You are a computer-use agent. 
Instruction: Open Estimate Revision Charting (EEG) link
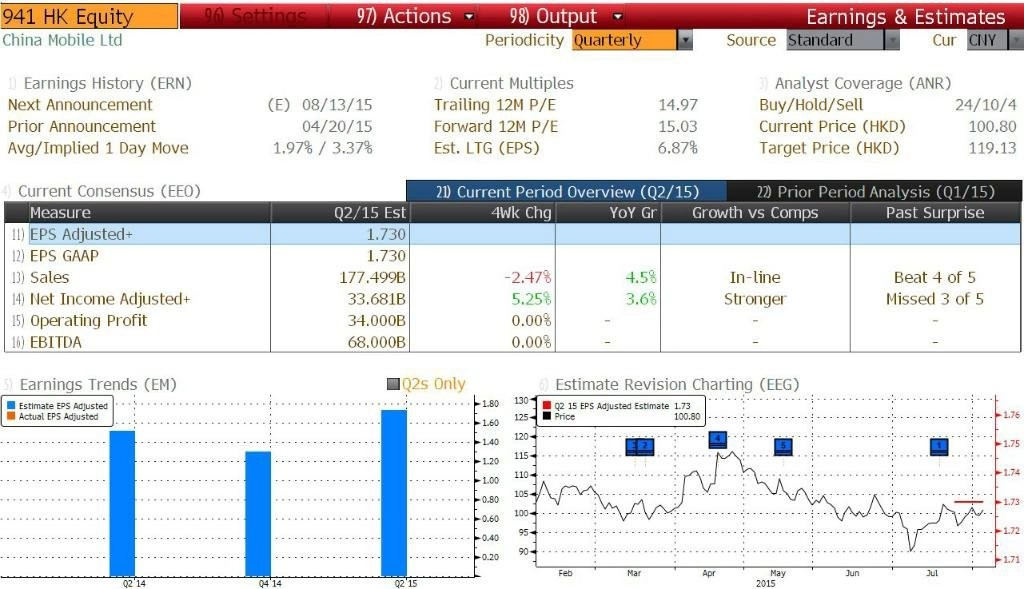point(677,385)
